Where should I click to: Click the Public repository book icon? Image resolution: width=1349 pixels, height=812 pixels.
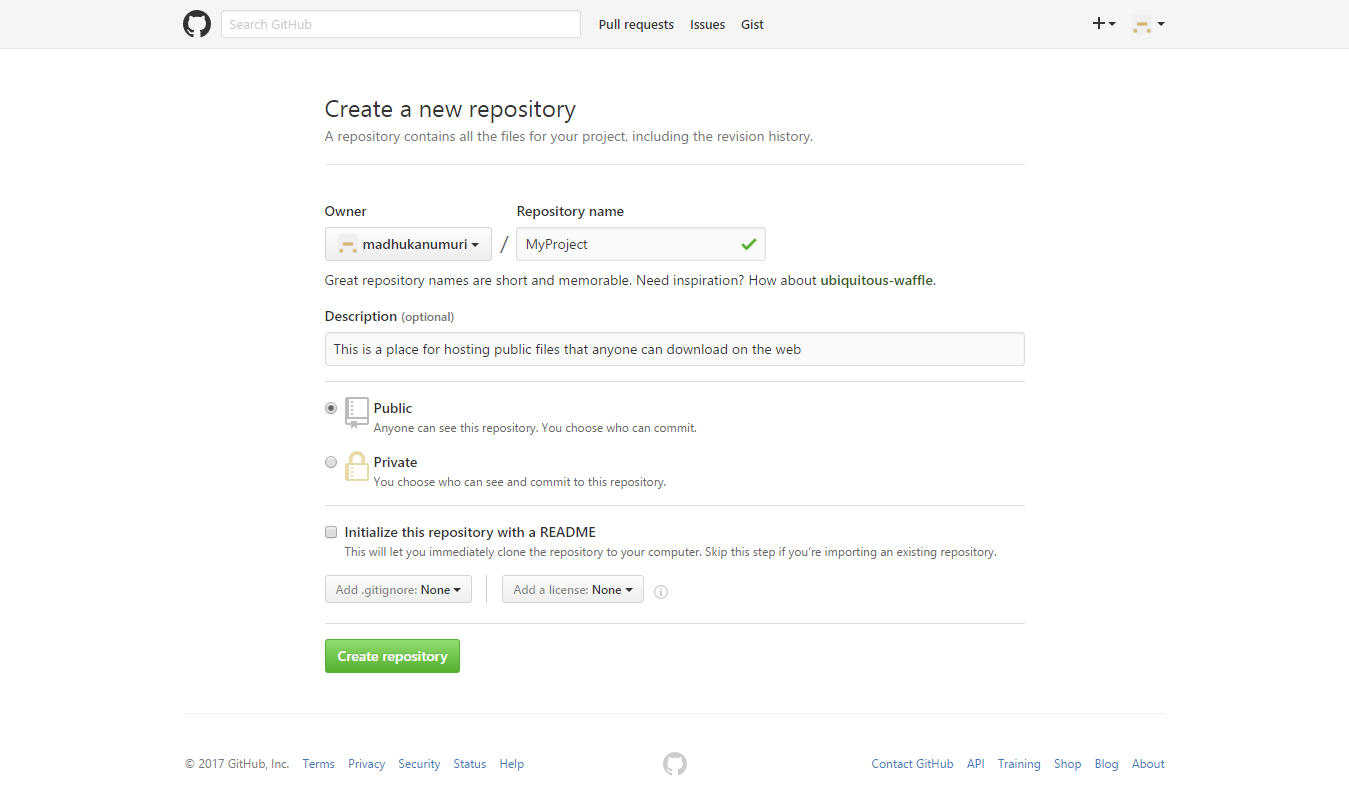[x=356, y=412]
